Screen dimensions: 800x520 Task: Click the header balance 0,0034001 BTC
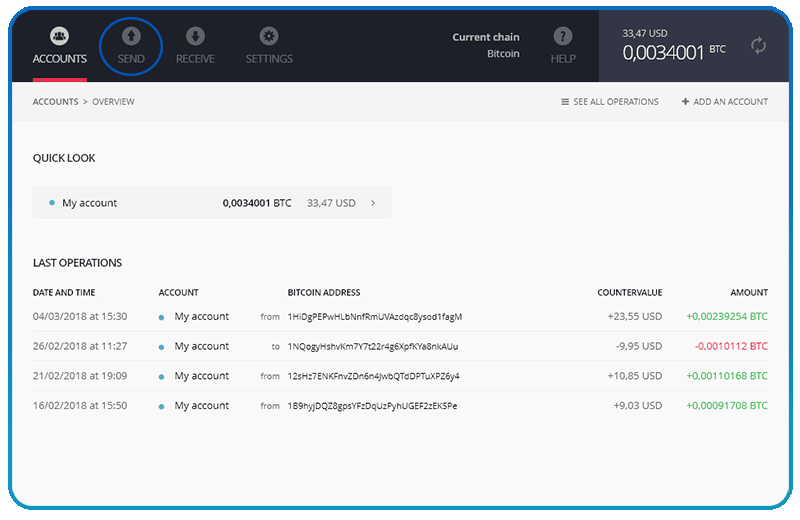pos(673,52)
